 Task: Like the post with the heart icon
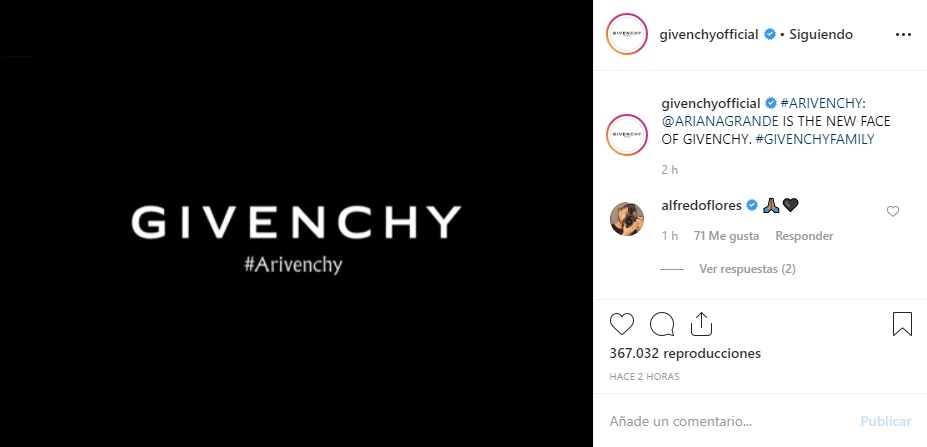[621, 324]
